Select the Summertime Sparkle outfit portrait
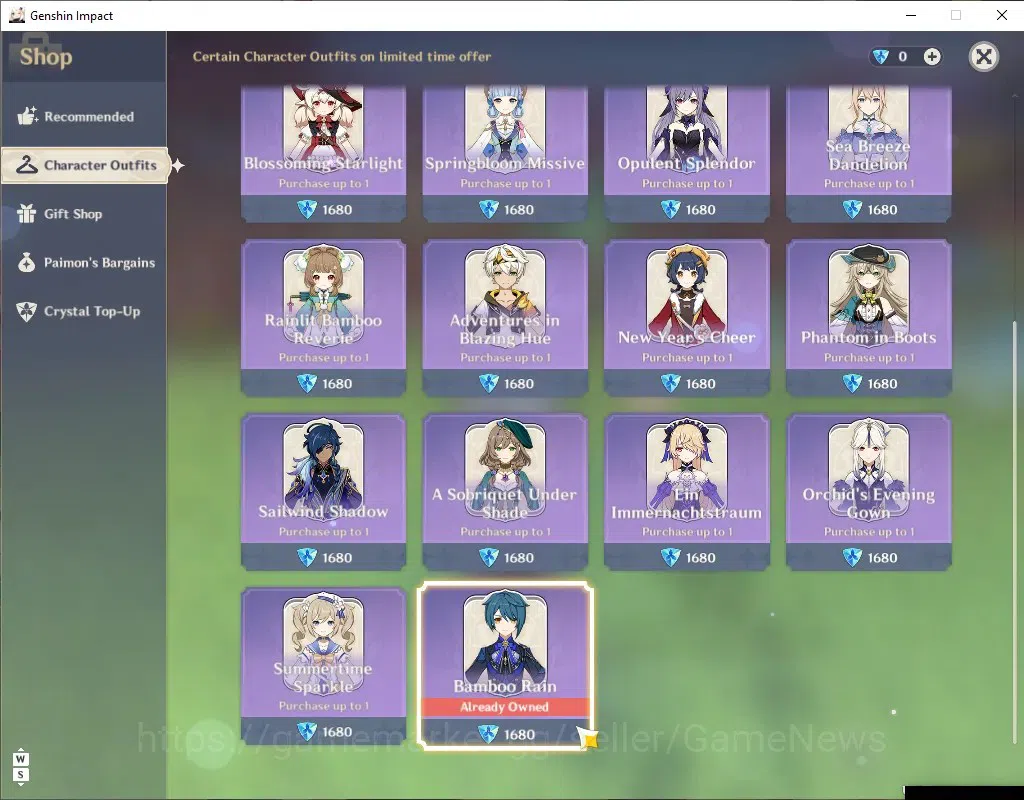 click(x=324, y=644)
